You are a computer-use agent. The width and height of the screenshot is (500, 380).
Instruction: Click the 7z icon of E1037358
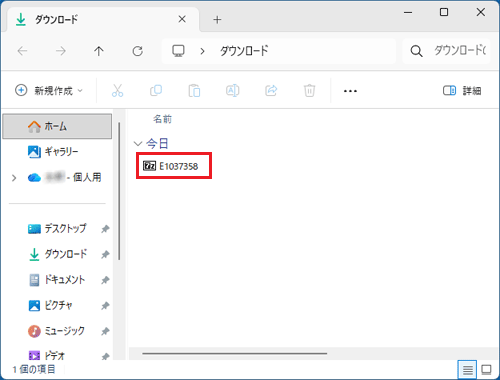149,166
